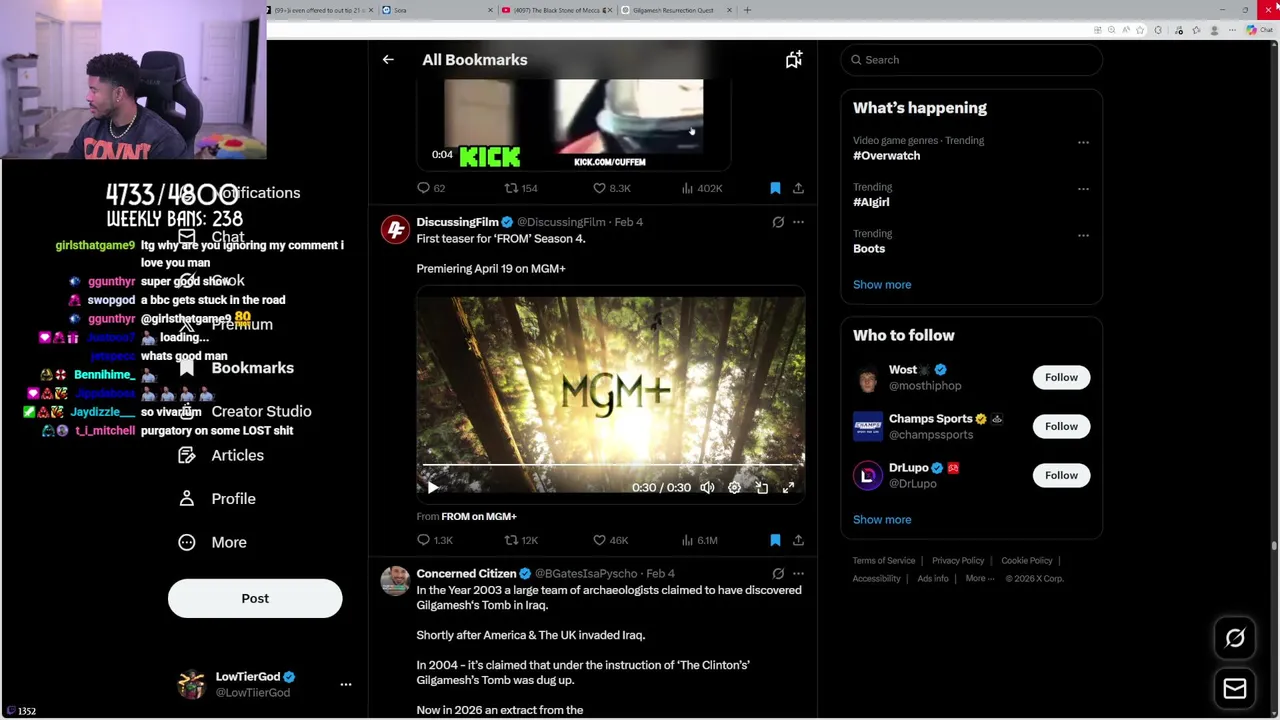
Task: Open replies on DiscussingFilm post, 1.3K
Action: click(435, 540)
